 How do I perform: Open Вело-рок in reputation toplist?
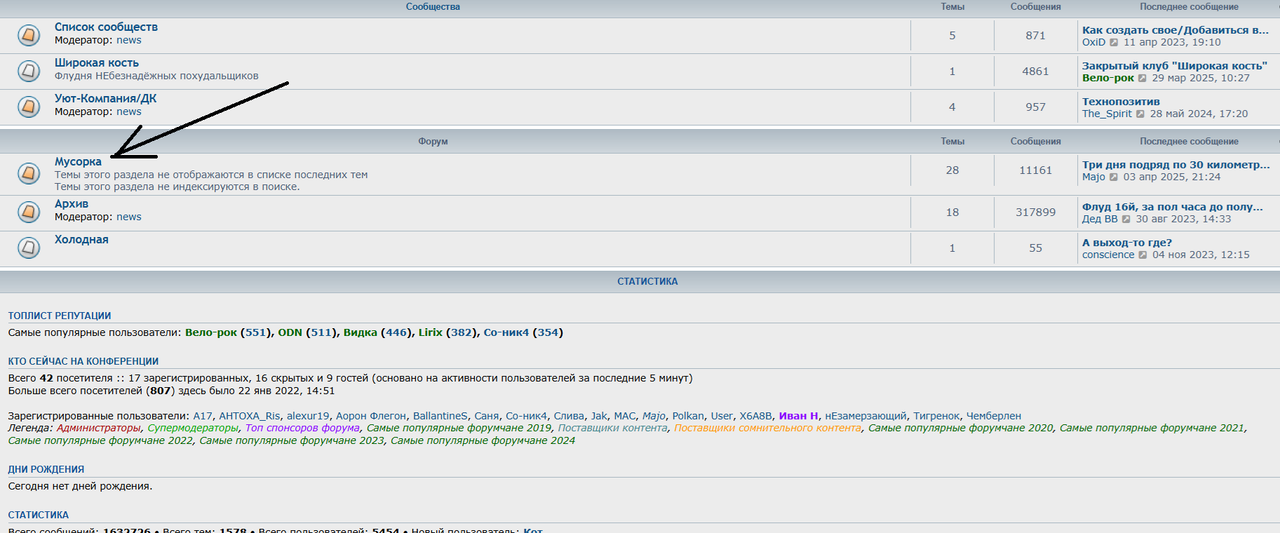212,332
